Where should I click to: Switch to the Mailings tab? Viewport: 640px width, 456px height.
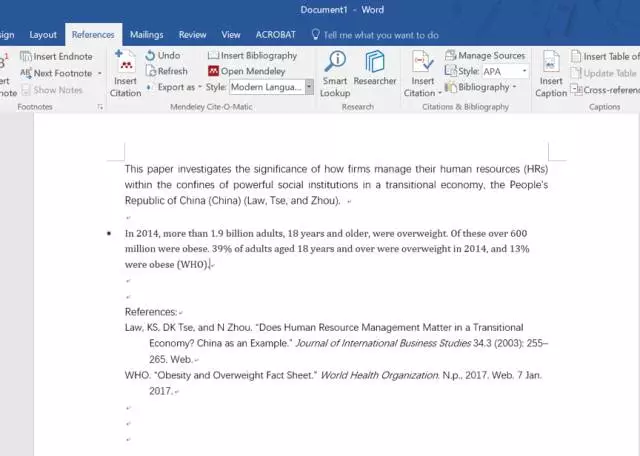147,35
